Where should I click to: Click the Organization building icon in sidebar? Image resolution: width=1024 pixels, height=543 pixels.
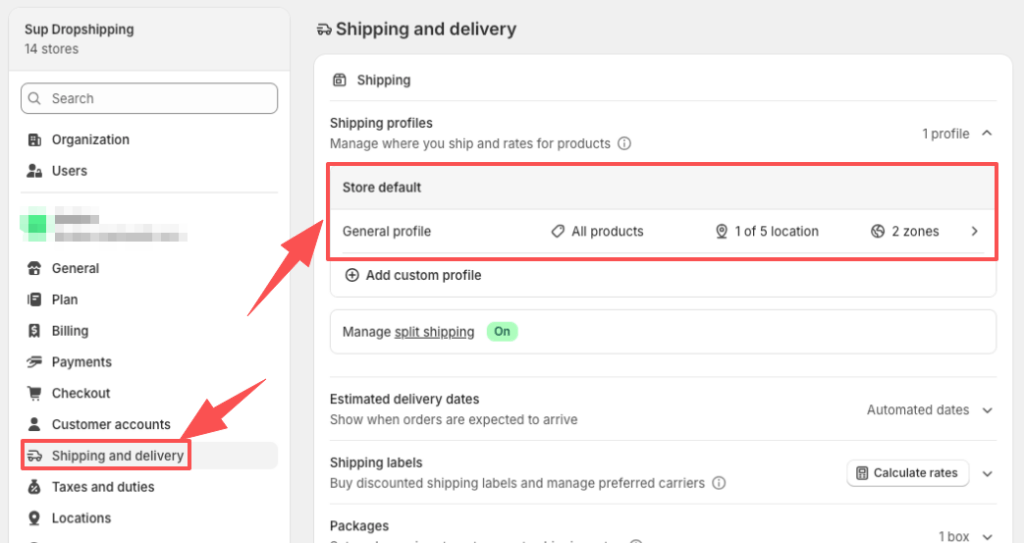[35, 140]
